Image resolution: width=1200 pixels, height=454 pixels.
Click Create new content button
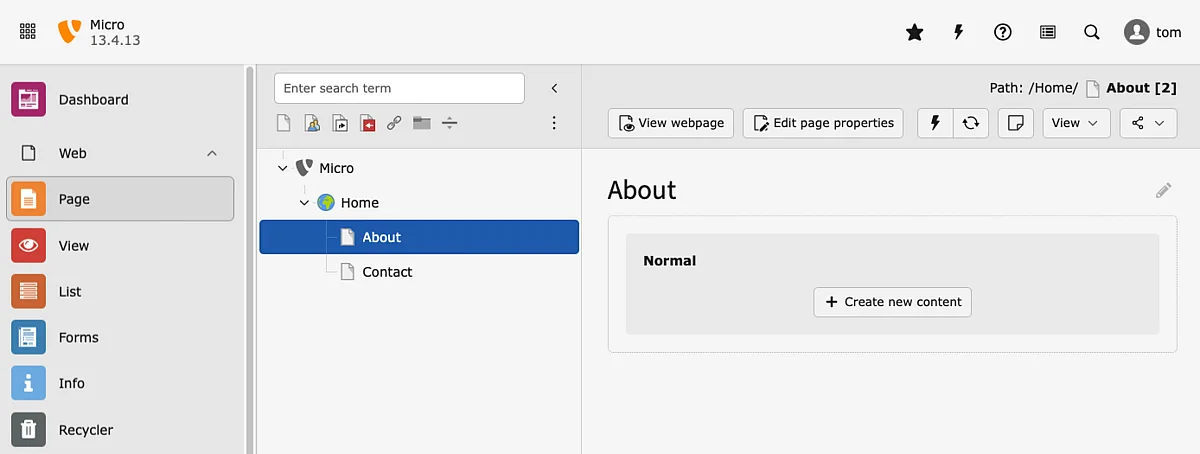[x=892, y=302]
